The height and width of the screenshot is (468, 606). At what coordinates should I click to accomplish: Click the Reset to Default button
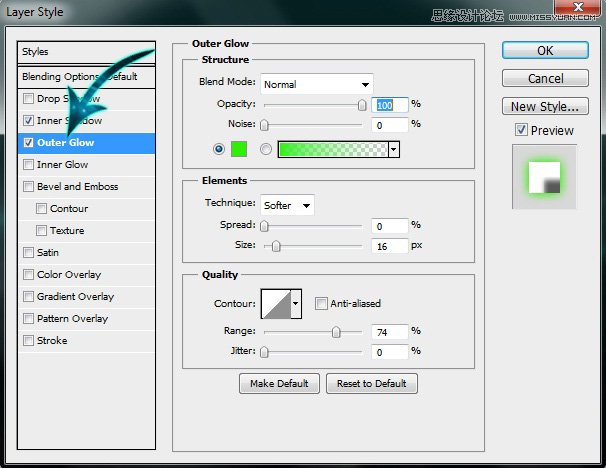[372, 383]
